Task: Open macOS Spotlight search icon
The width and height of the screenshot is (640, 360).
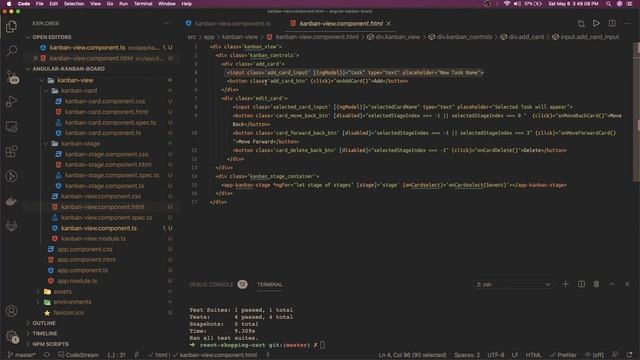Action: (609, 4)
